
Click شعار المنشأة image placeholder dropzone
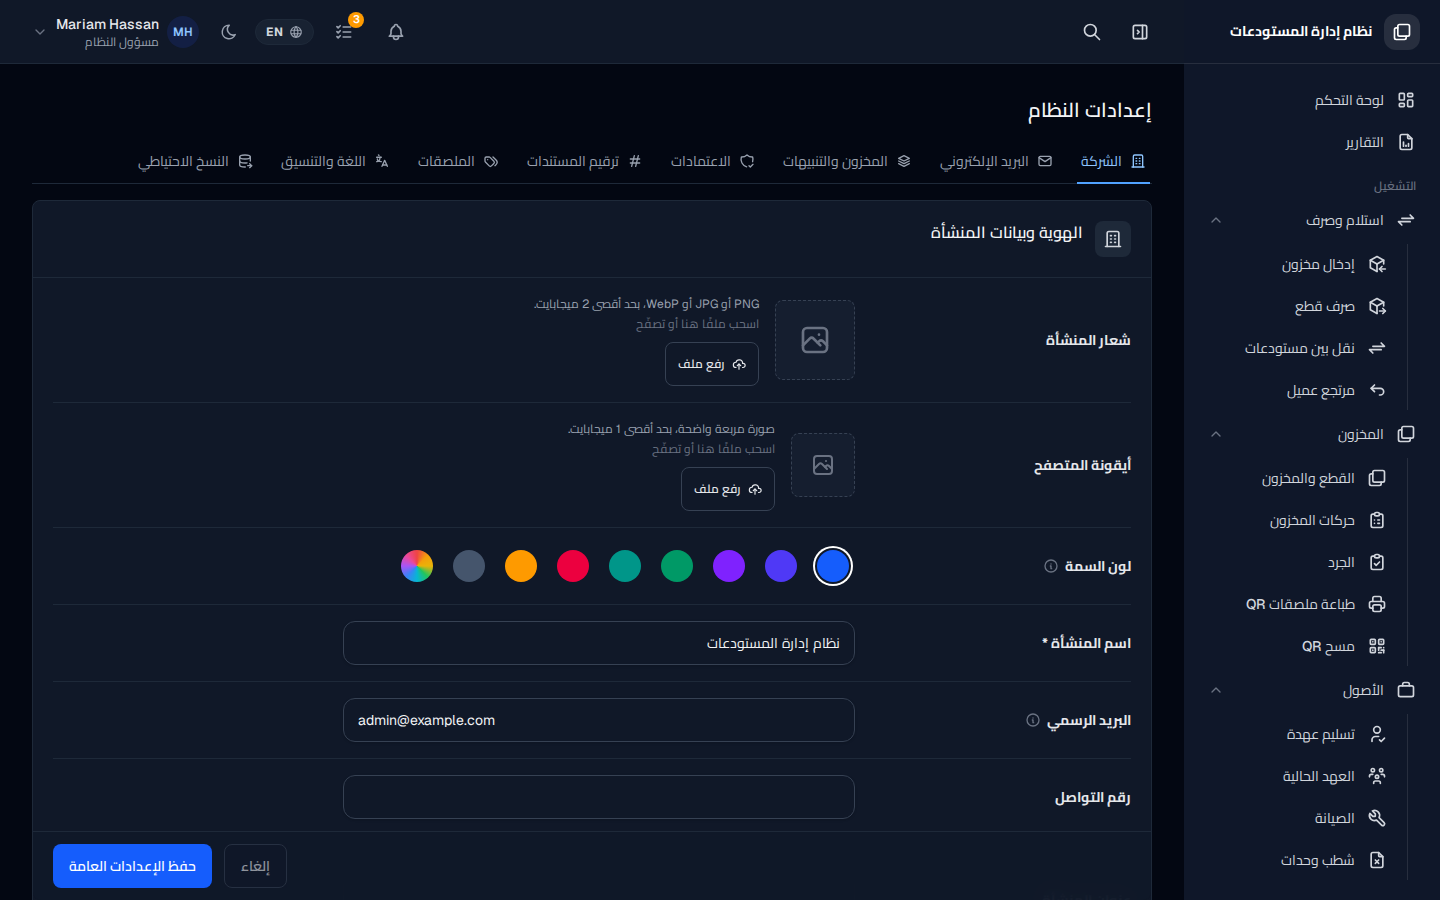(x=815, y=340)
